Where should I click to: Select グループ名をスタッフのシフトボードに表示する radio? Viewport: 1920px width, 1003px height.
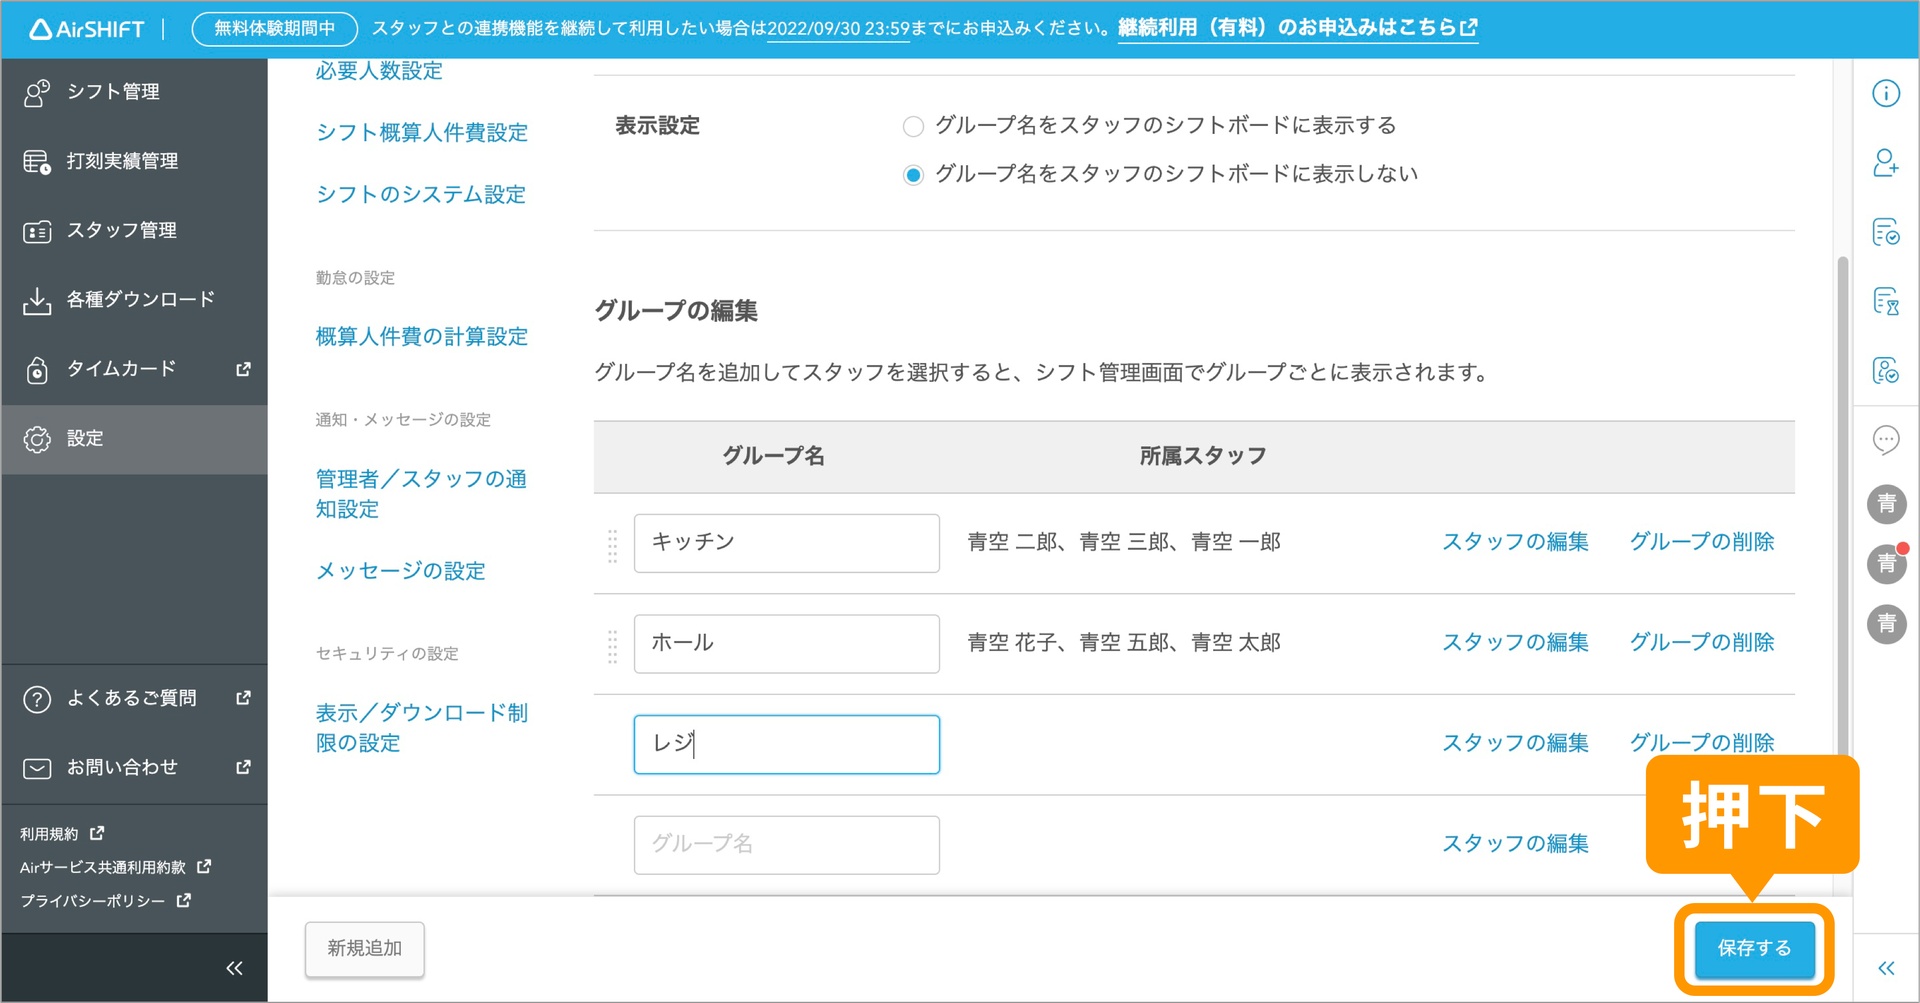coord(912,127)
